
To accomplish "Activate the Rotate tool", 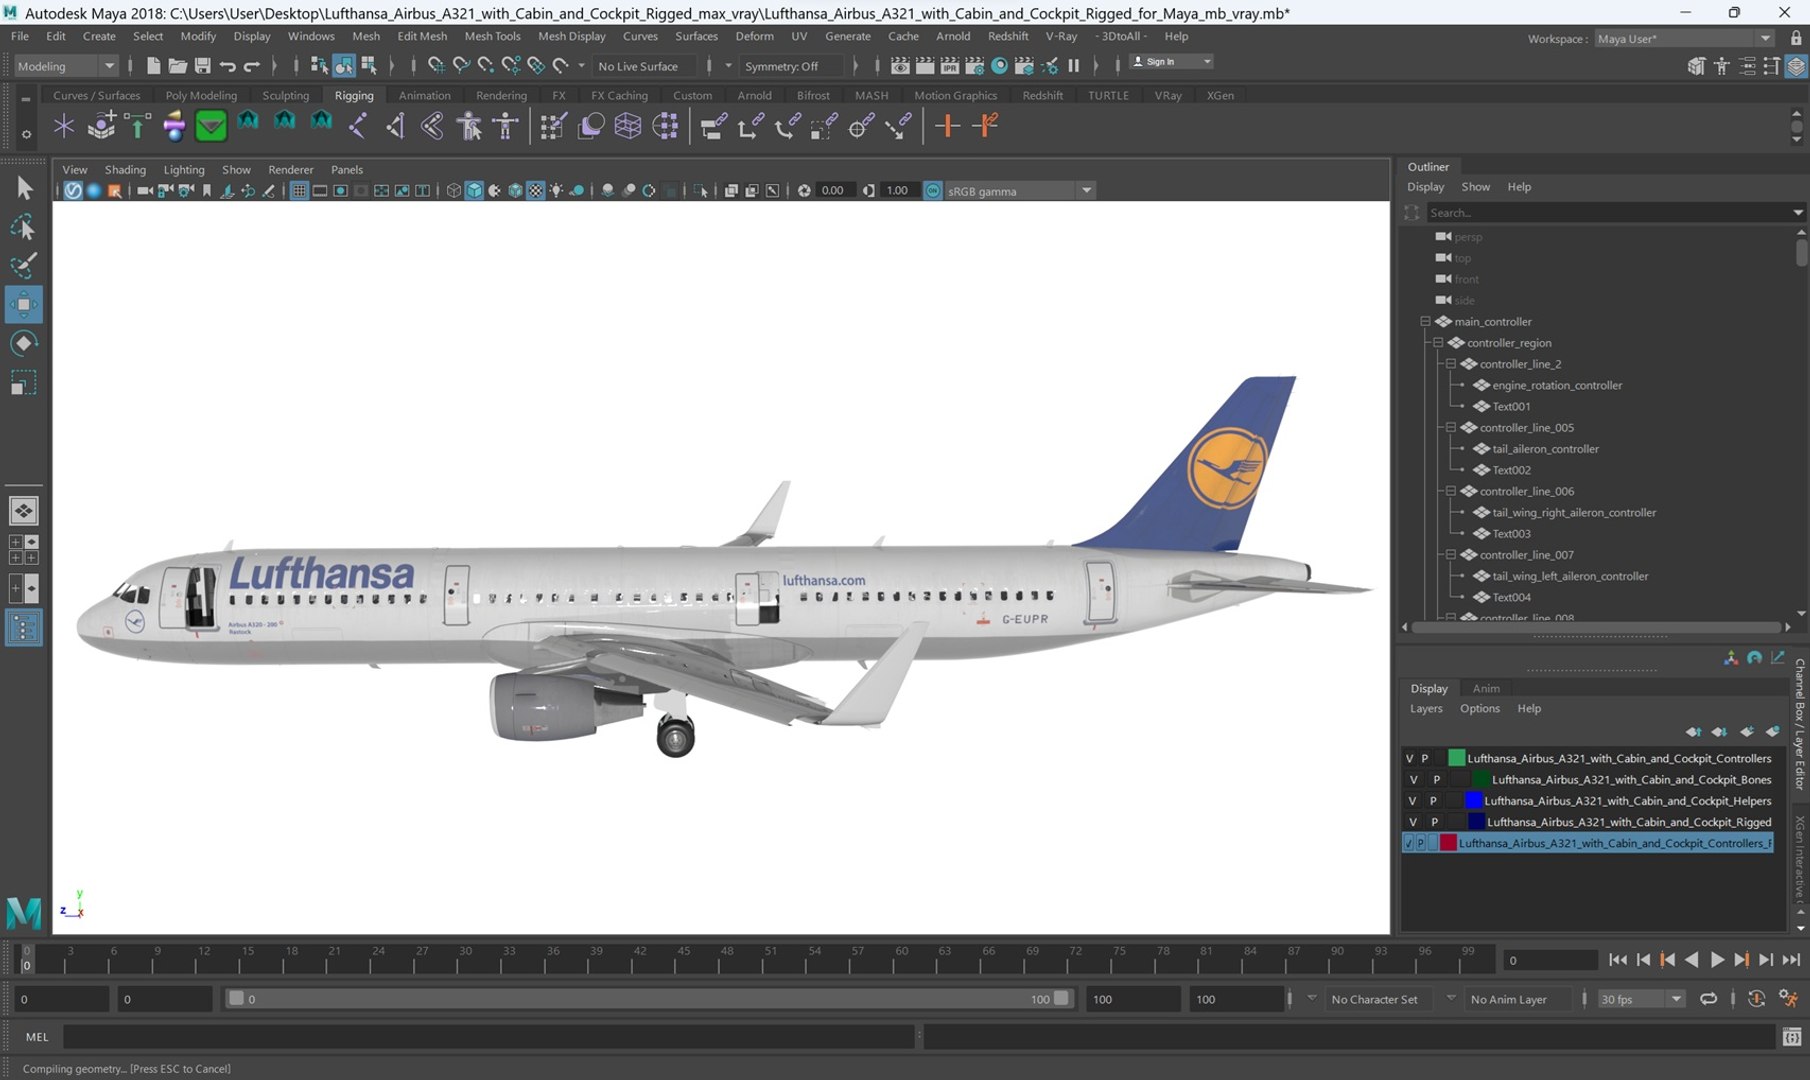I will tap(24, 343).
